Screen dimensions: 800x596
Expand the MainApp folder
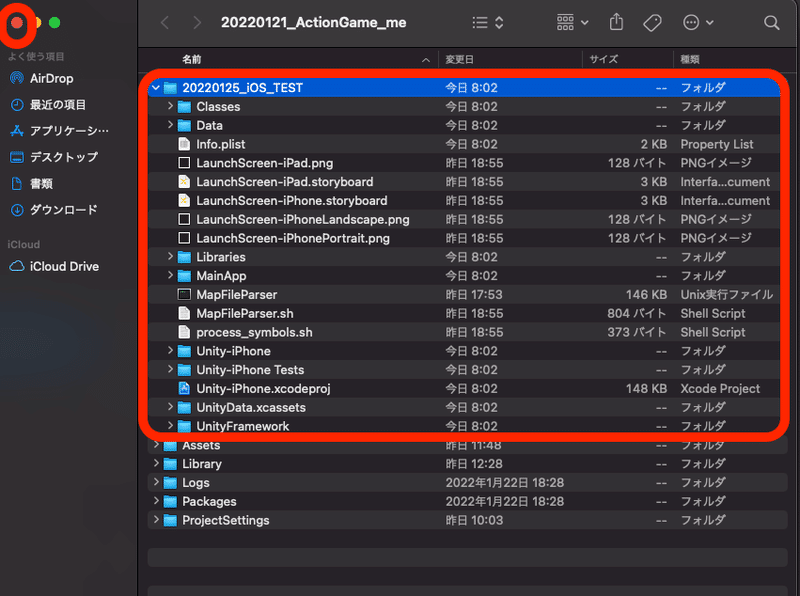(170, 276)
